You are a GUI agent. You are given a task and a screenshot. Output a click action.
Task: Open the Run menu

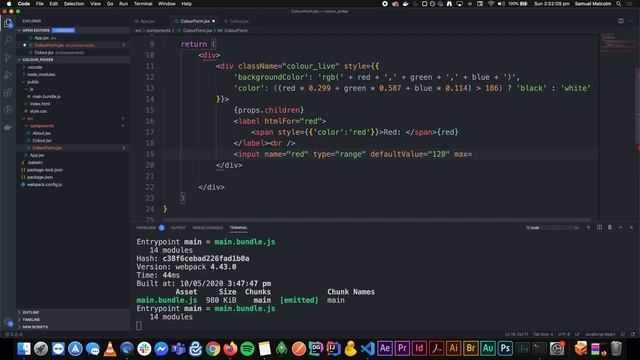[123, 4]
